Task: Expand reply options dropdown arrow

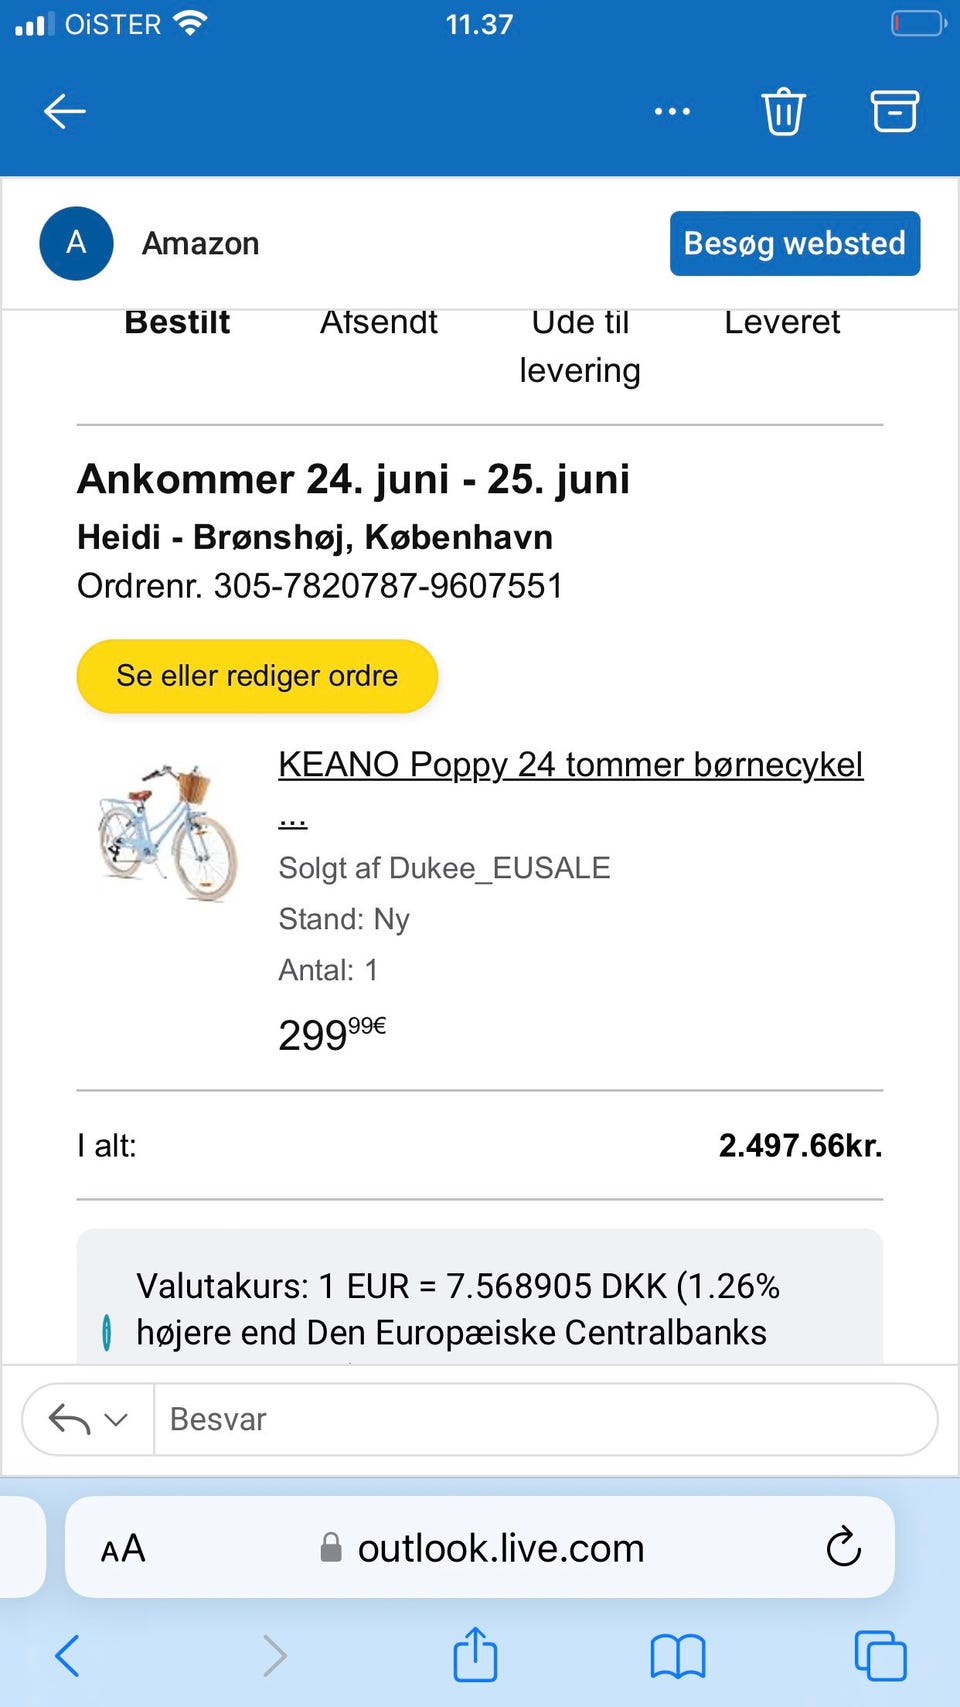Action: pos(116,1419)
